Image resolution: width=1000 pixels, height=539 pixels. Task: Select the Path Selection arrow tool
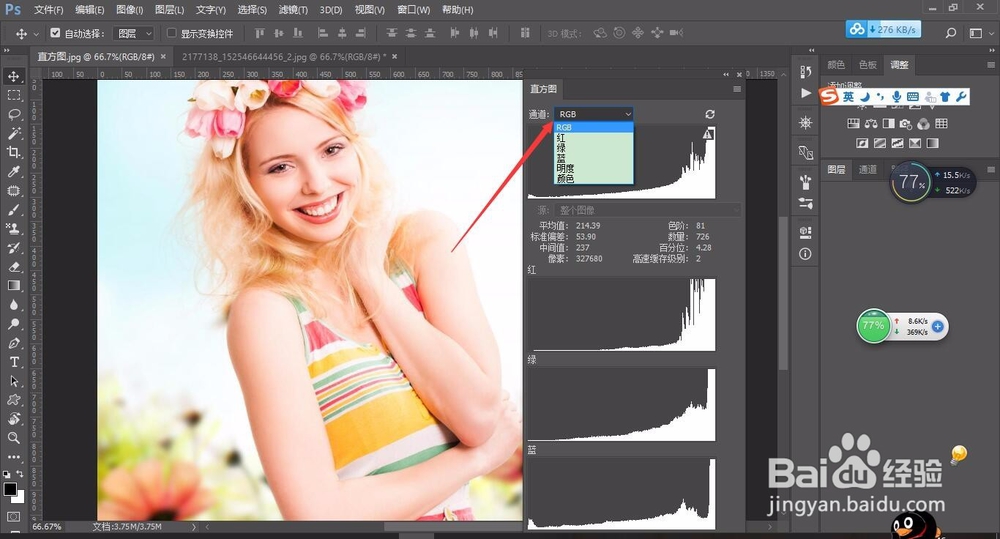click(13, 381)
